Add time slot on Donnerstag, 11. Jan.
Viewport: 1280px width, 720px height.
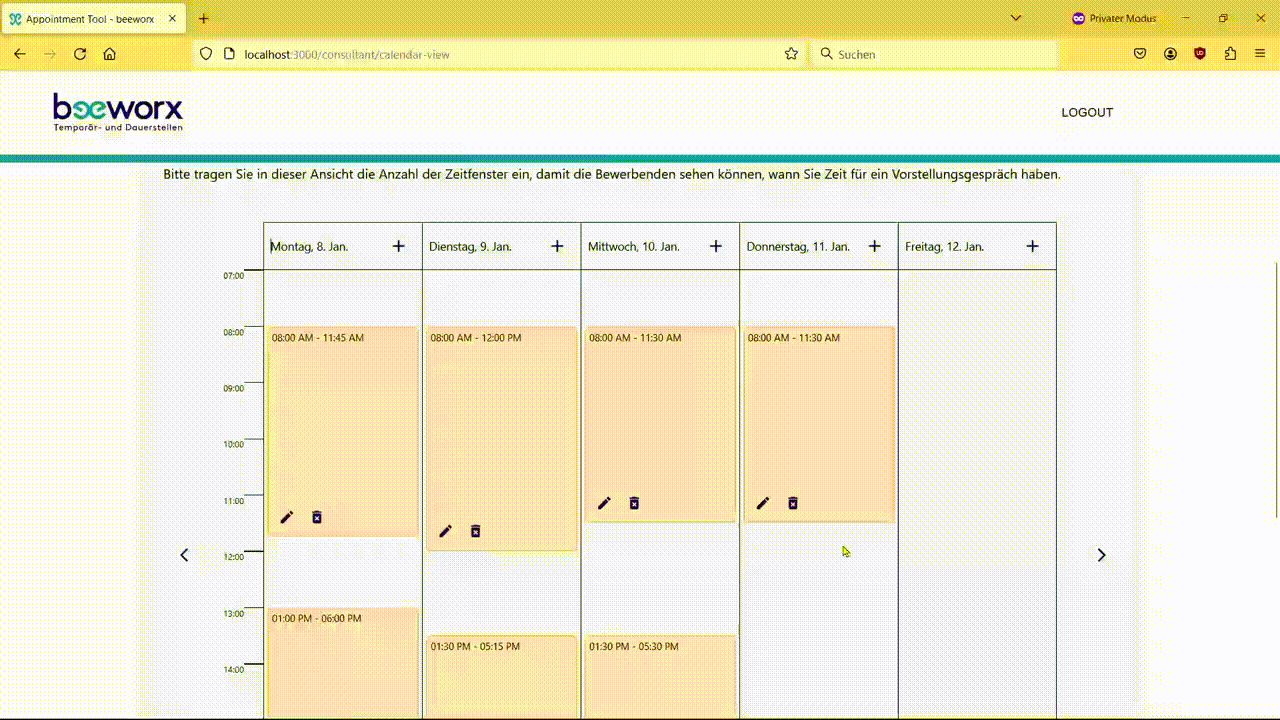click(x=874, y=246)
